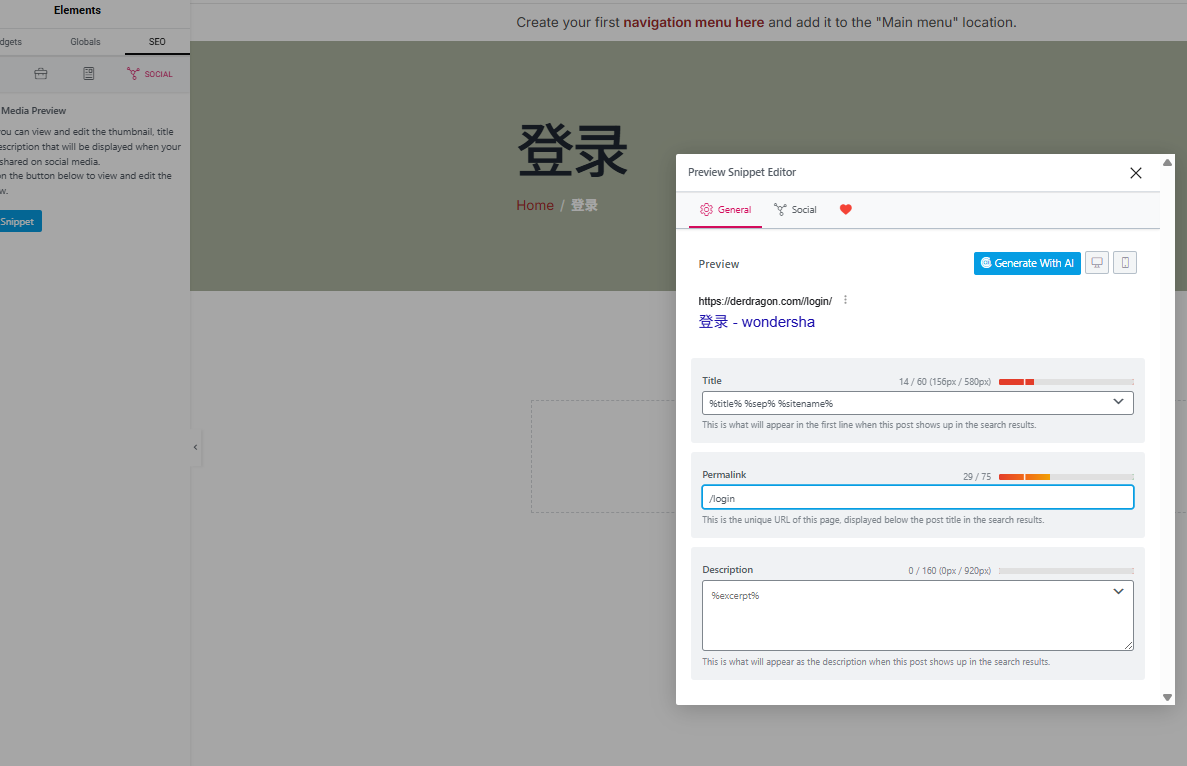The image size is (1187, 766).
Task: Expand Title variables dropdown arrow
Action: pos(1118,402)
